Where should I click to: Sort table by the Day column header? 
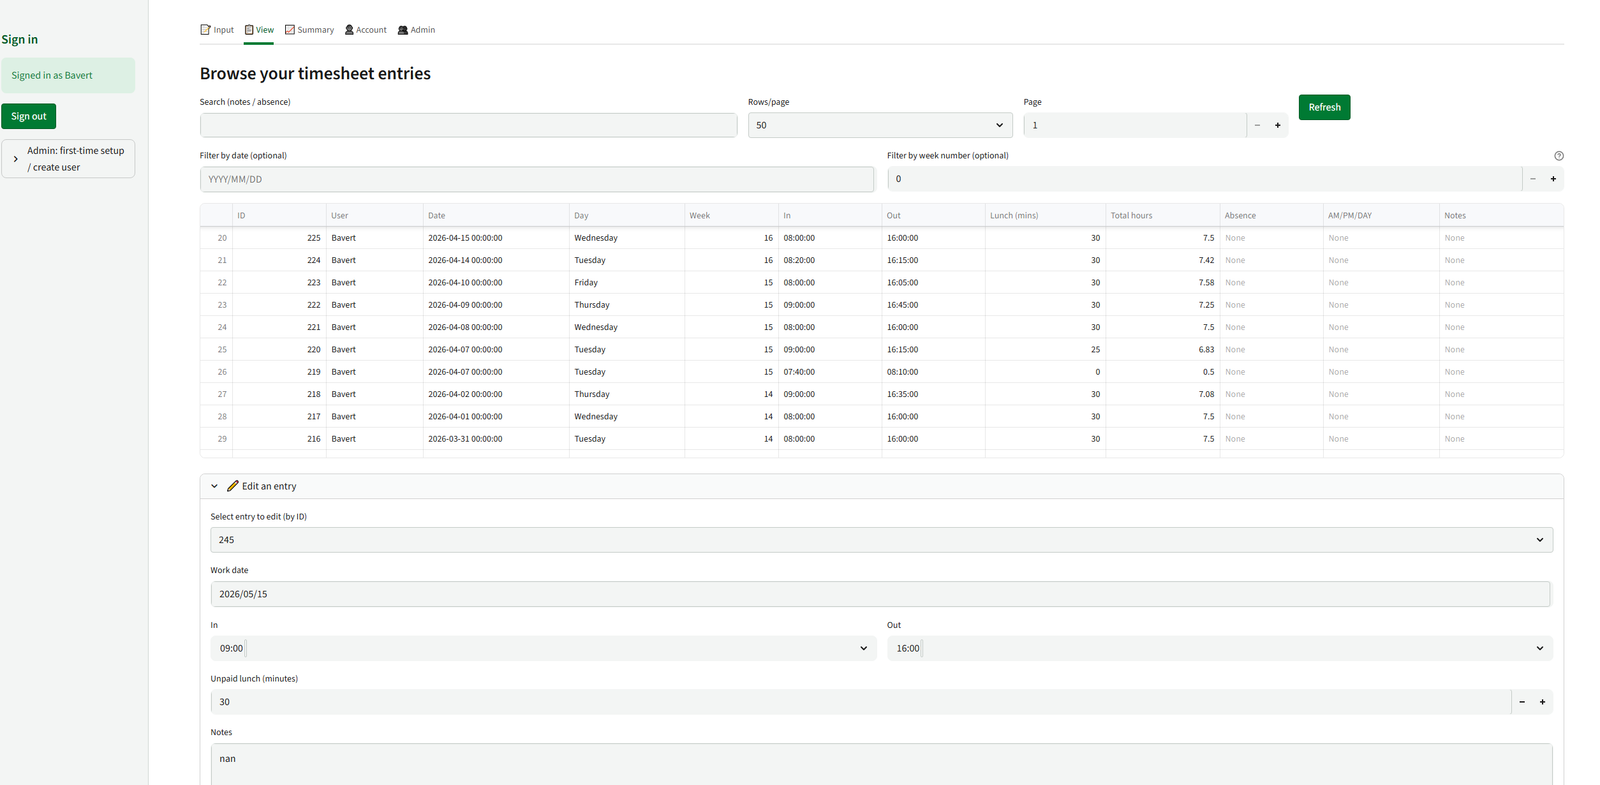click(627, 215)
